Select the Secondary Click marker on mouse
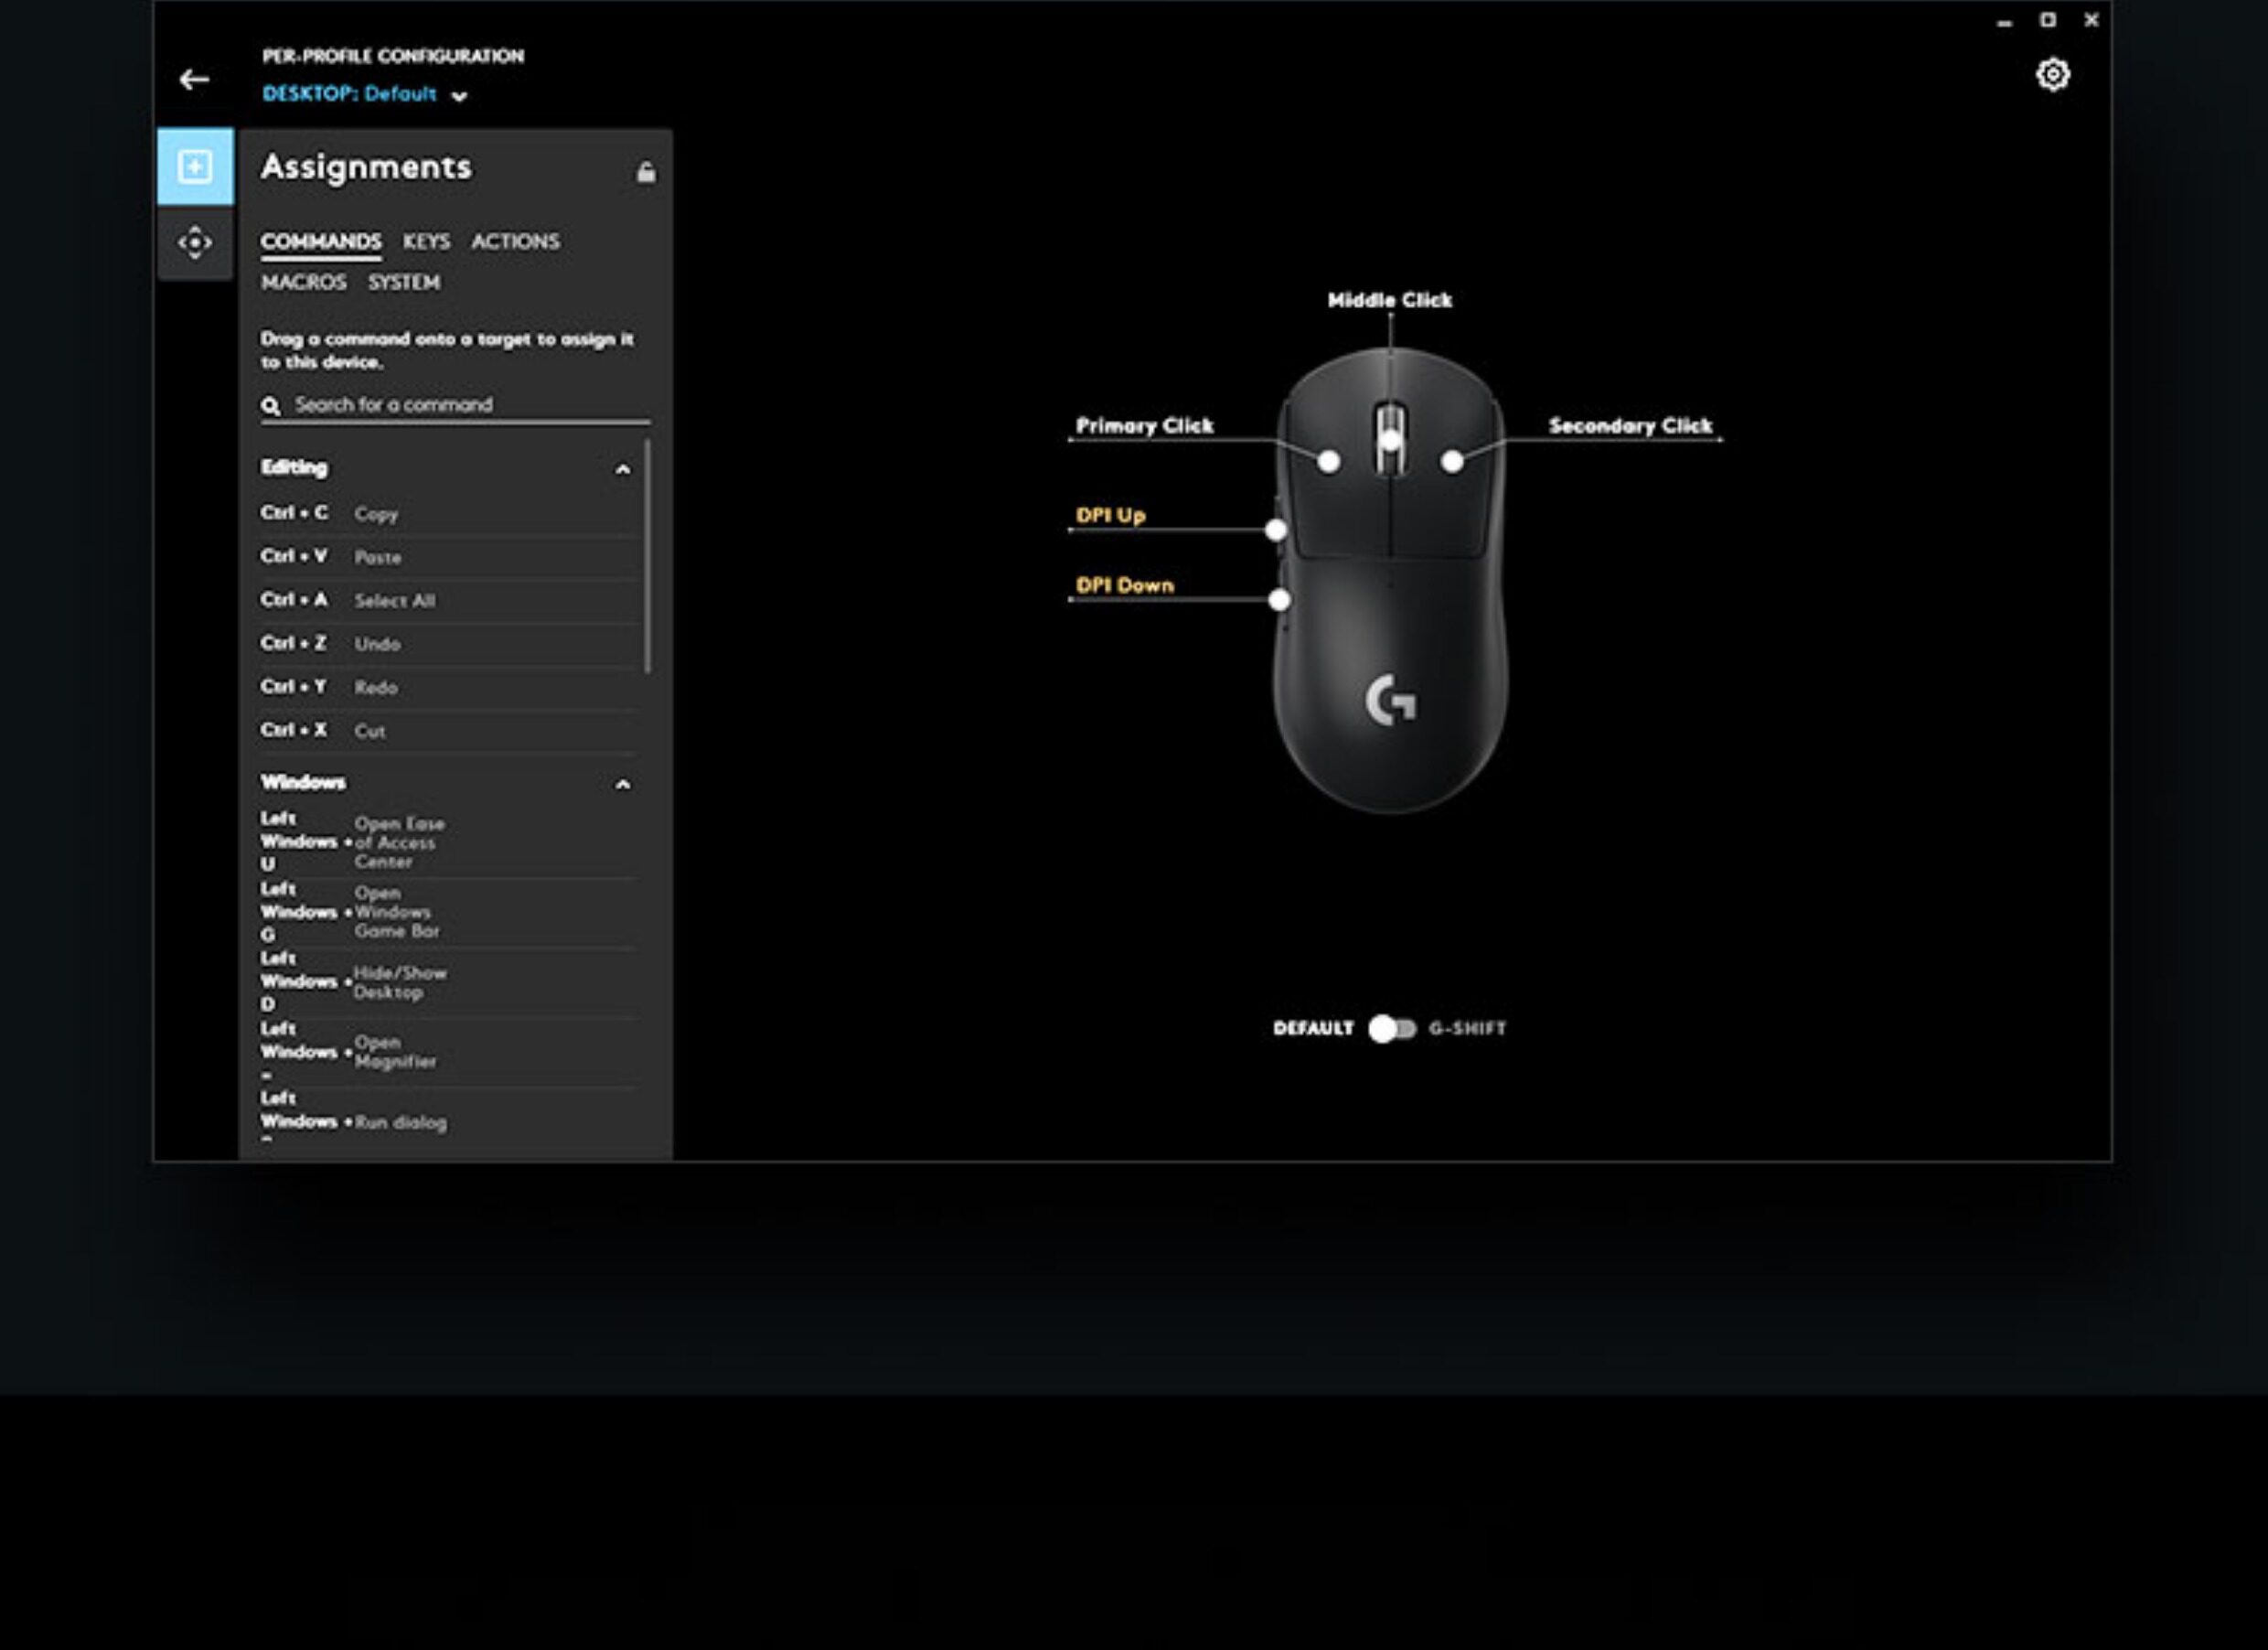Screen dimensions: 2268x1650 (1452, 462)
